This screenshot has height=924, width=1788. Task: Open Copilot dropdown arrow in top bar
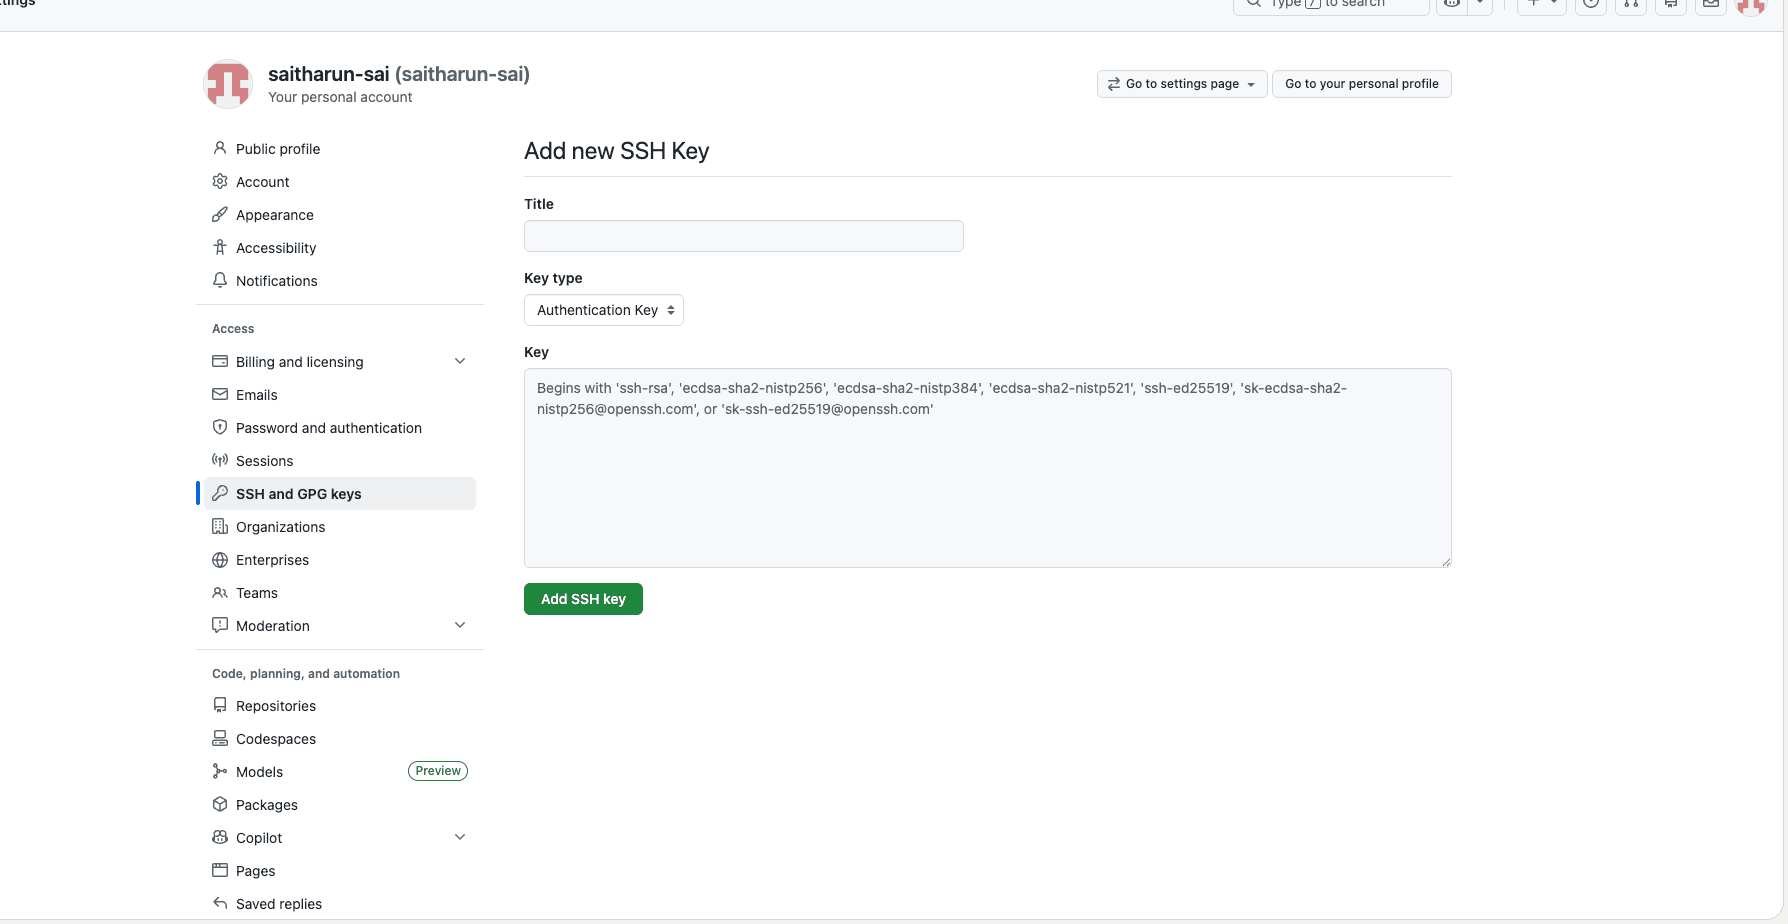(x=1480, y=4)
